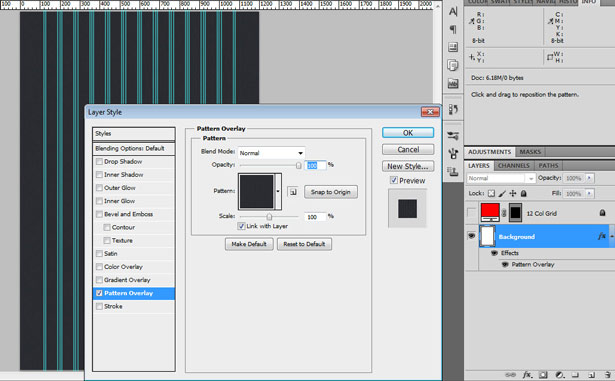The height and width of the screenshot is (381, 615).
Task: Hide the Background layer eye icon
Action: click(x=471, y=236)
